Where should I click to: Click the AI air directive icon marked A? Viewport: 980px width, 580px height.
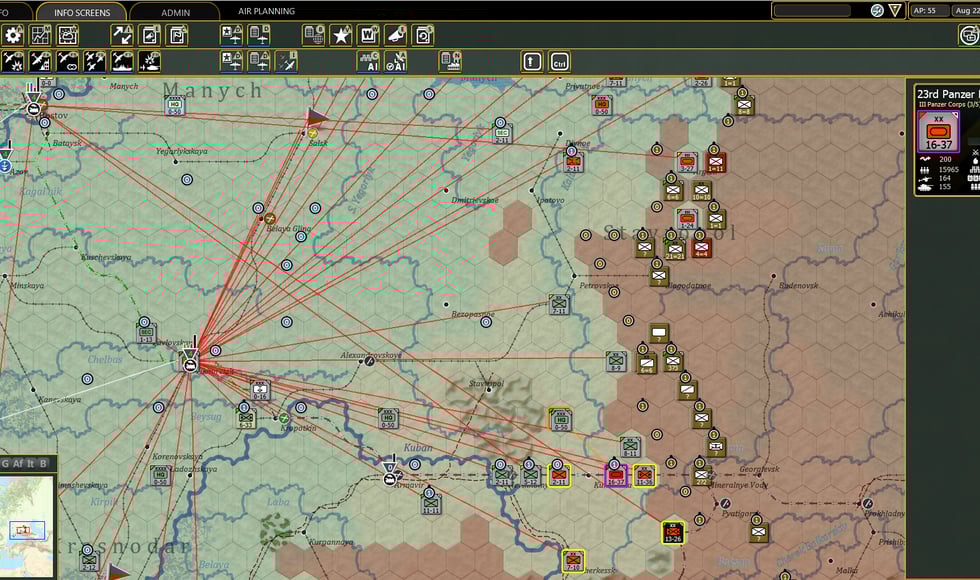tap(396, 62)
